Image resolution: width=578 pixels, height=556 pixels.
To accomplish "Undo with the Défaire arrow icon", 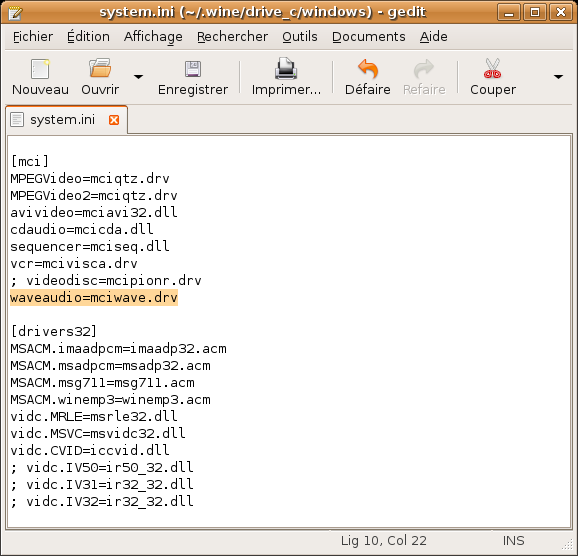I will pos(368,69).
